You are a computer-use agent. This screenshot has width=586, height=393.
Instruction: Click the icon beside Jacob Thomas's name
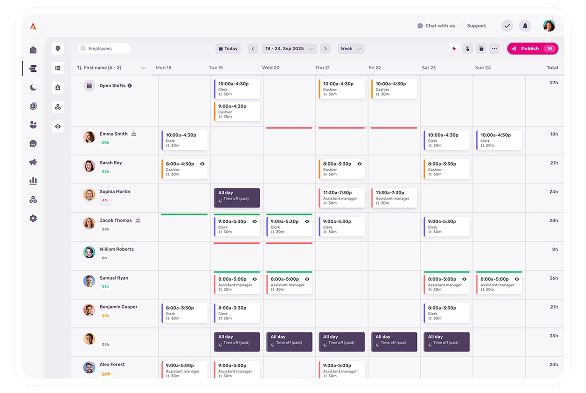click(138, 220)
